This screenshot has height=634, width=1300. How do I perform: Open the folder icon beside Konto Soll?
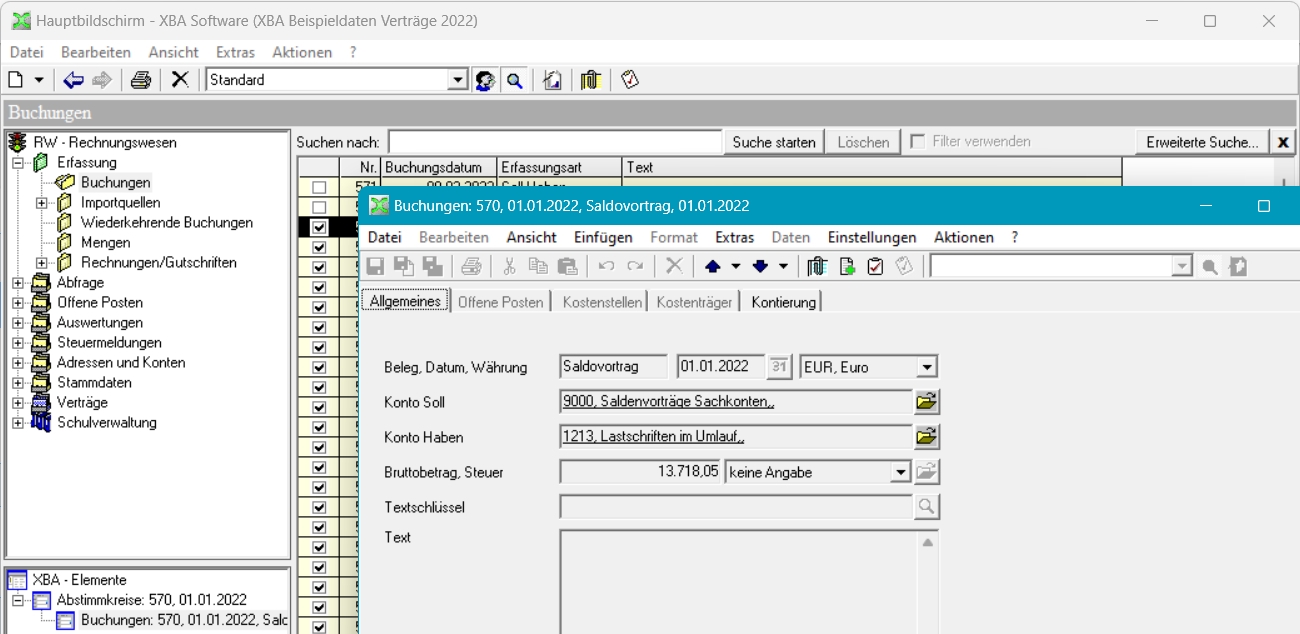point(927,402)
